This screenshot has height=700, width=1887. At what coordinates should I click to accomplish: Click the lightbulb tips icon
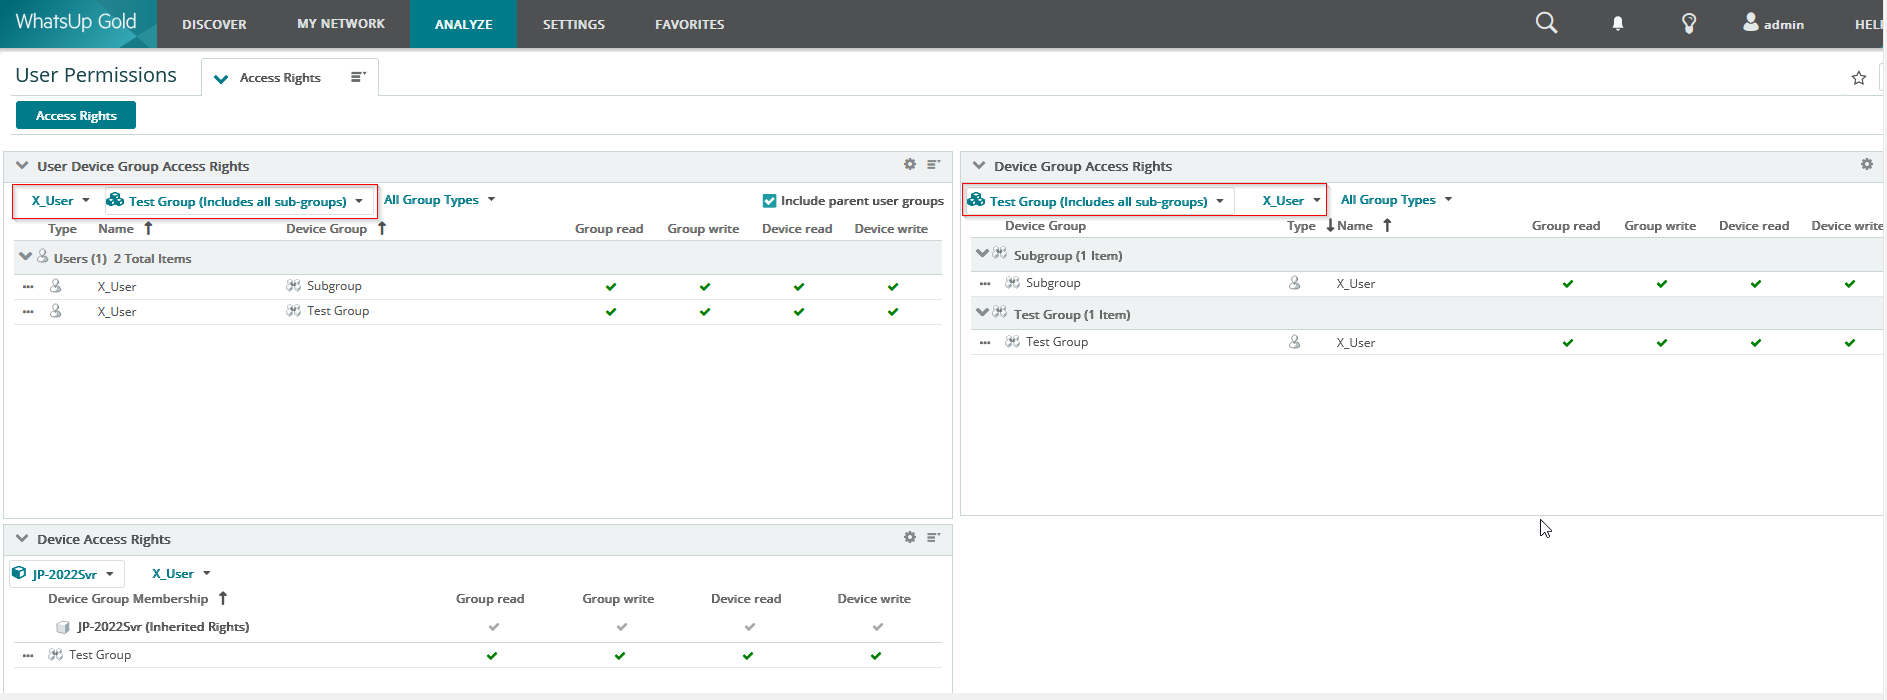click(1689, 23)
